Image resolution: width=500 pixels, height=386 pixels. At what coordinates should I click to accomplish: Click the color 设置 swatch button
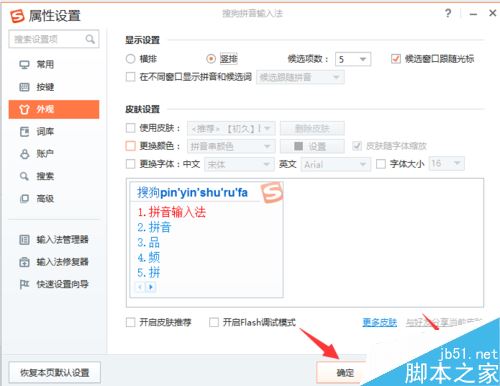tap(312, 146)
